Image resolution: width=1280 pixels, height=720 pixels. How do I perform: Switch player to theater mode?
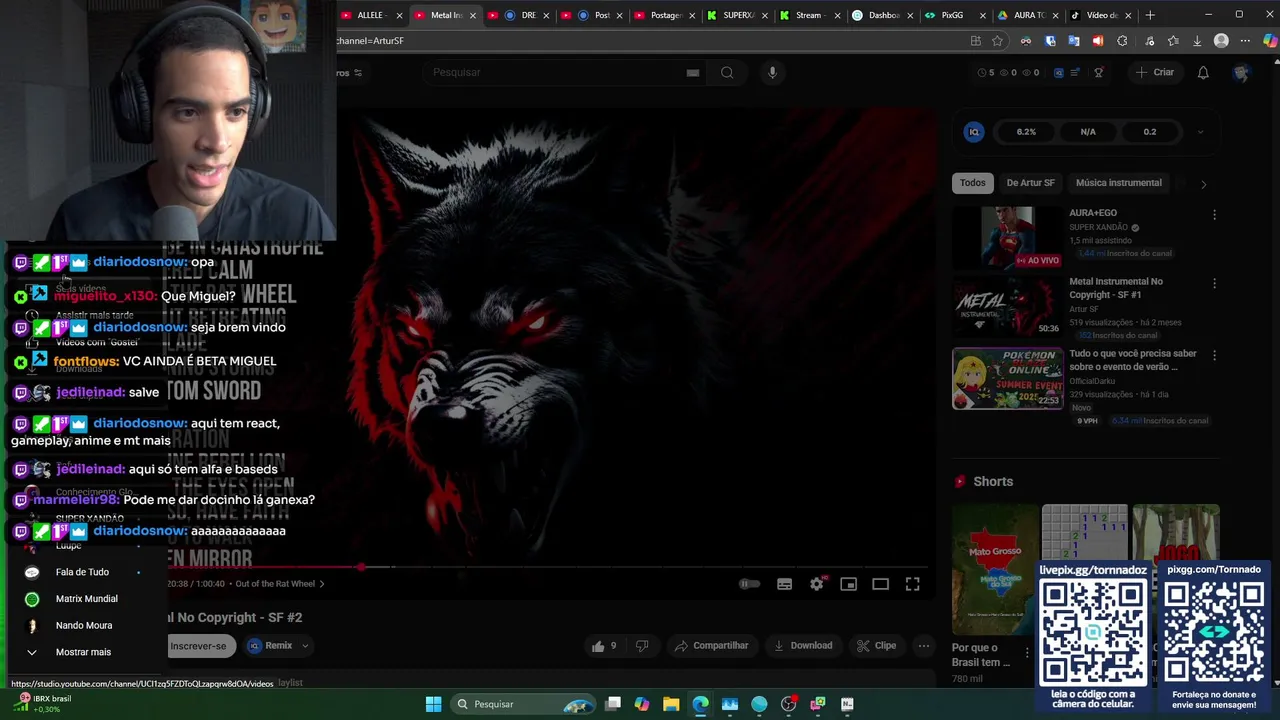(x=880, y=584)
